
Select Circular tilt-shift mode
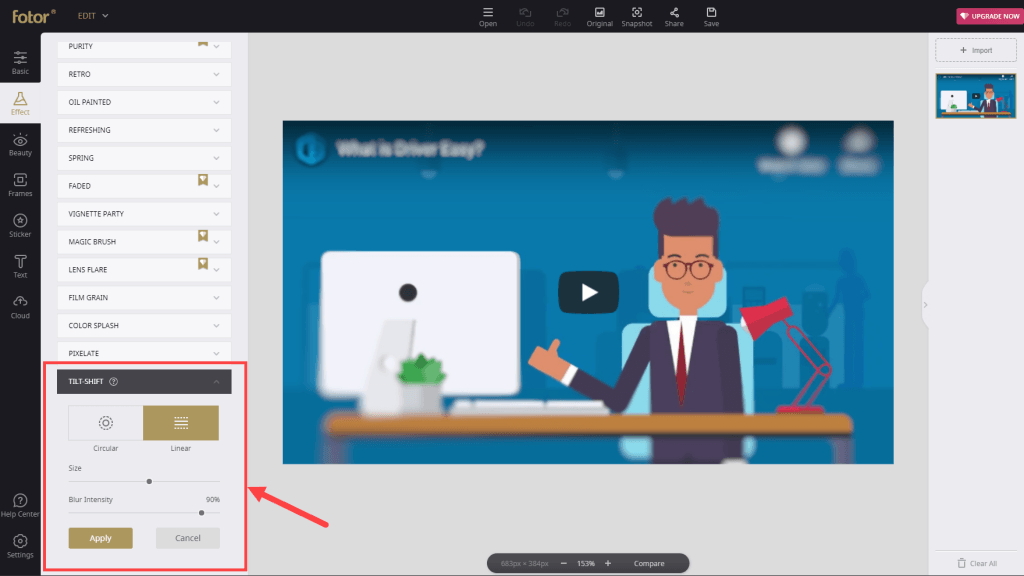(106, 423)
